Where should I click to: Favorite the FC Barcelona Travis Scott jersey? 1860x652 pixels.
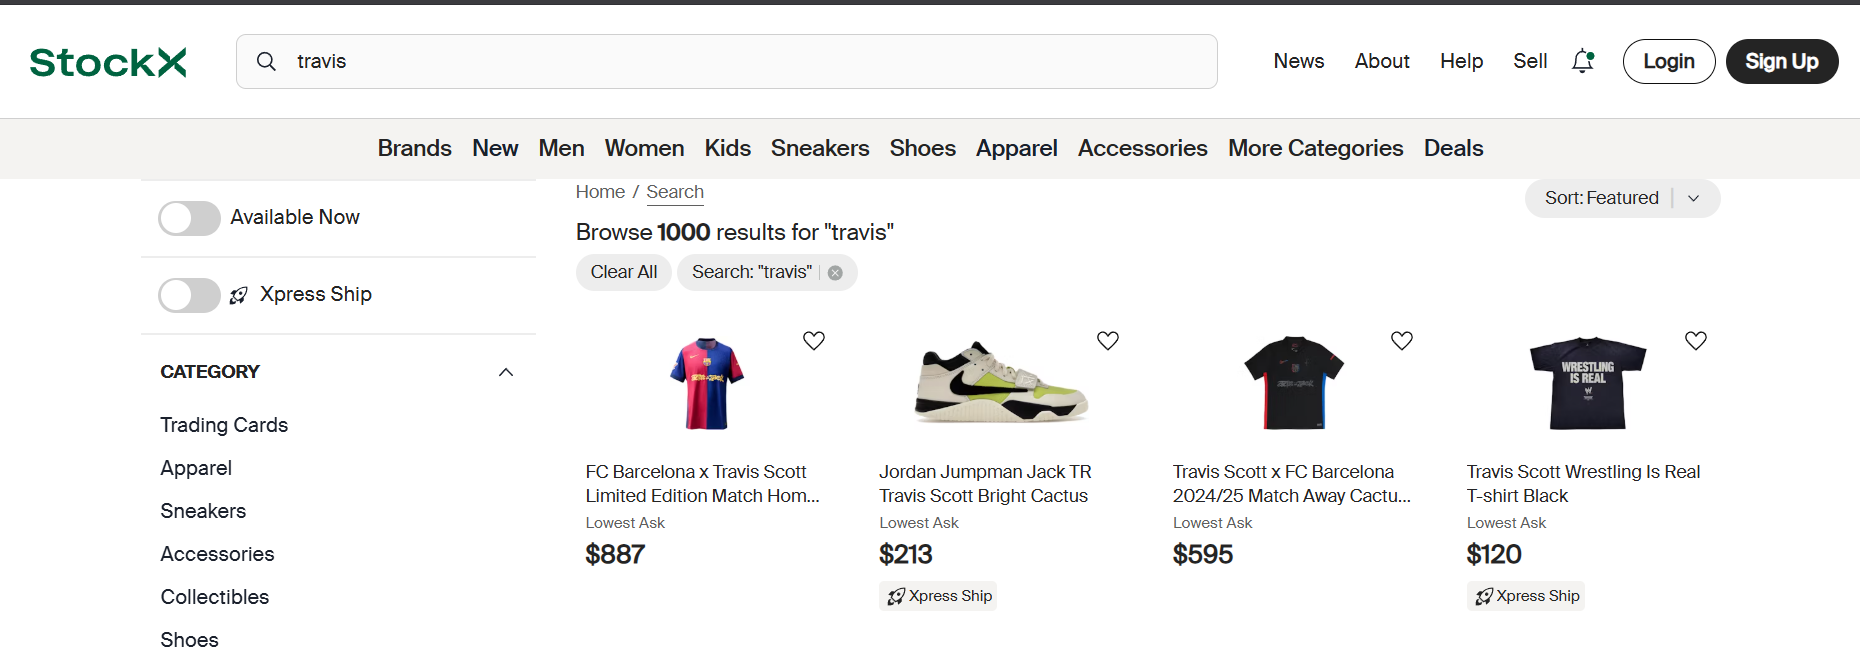tap(813, 340)
